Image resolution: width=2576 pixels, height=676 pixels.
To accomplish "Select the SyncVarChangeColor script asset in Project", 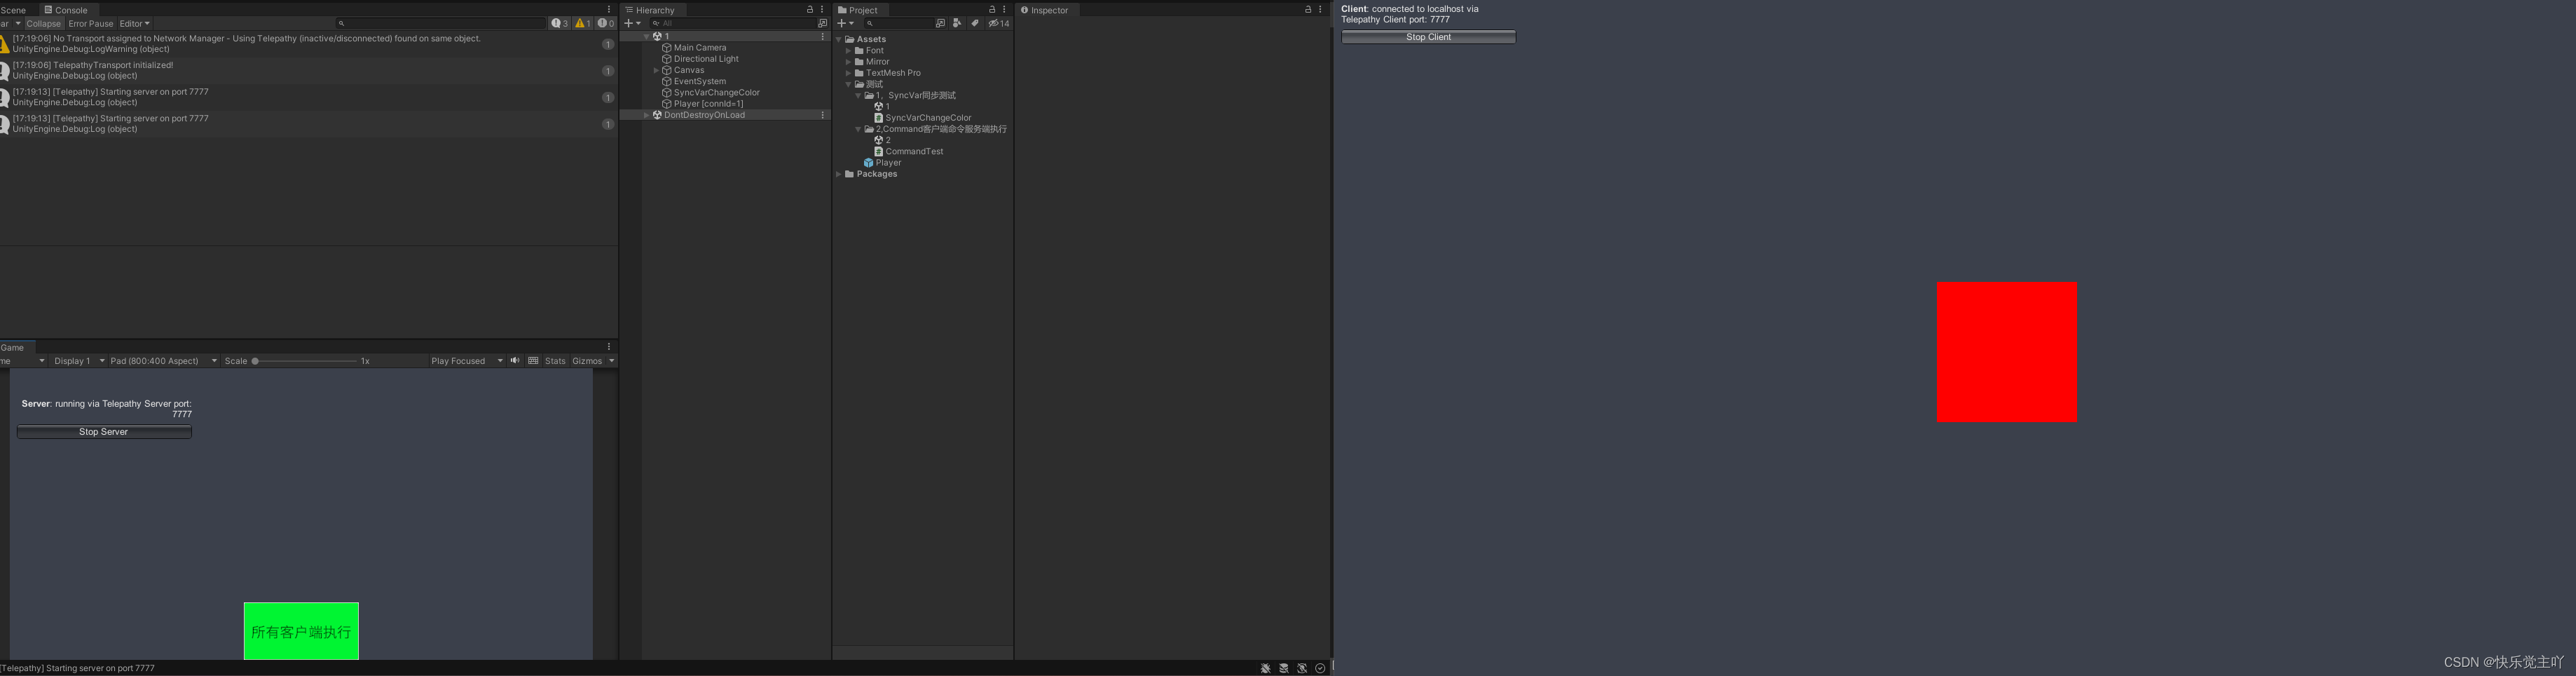I will (x=928, y=117).
